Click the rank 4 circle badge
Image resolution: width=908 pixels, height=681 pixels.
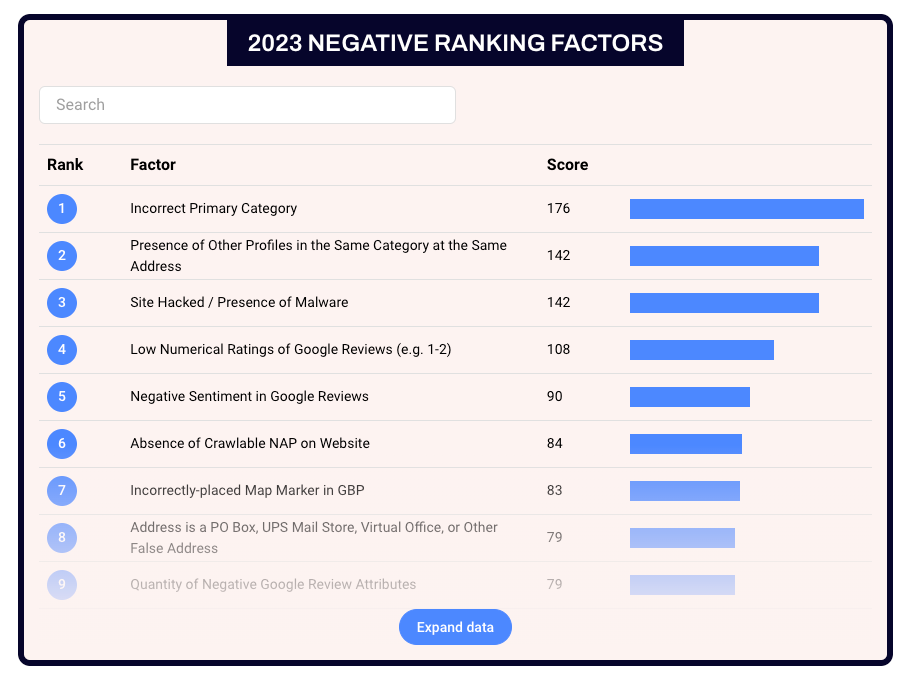tap(62, 350)
